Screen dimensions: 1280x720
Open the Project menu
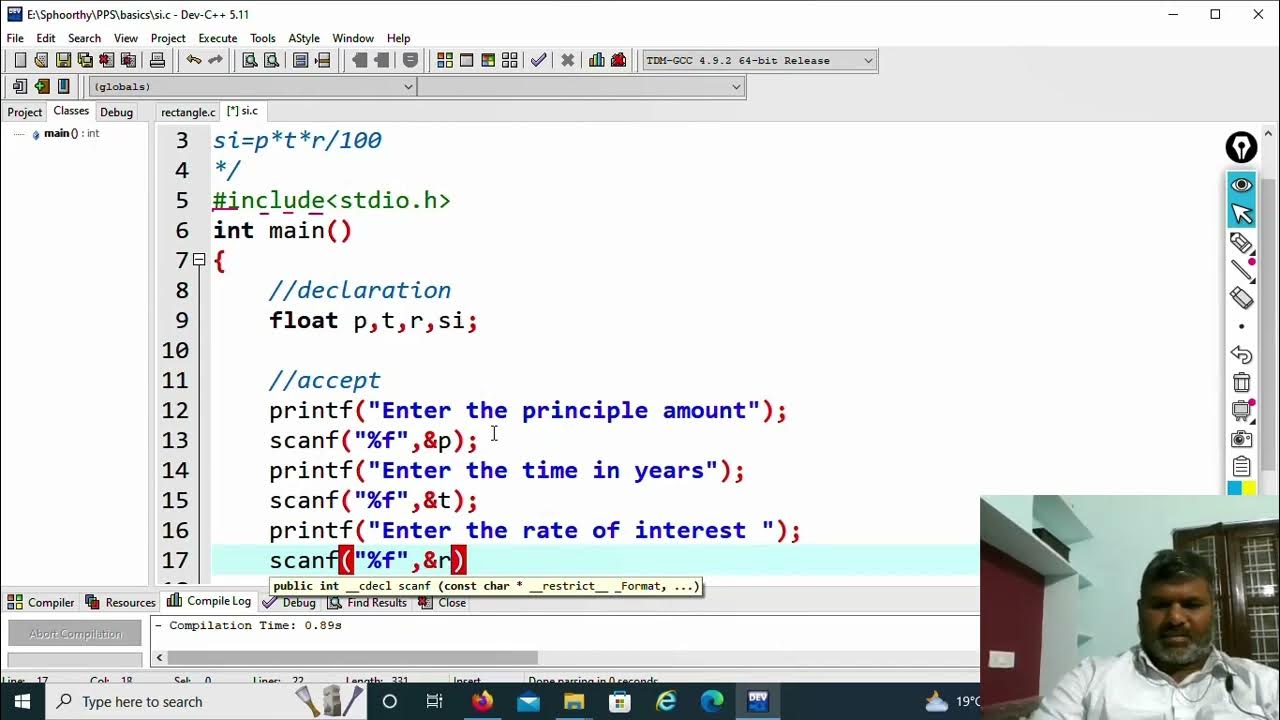tap(168, 38)
